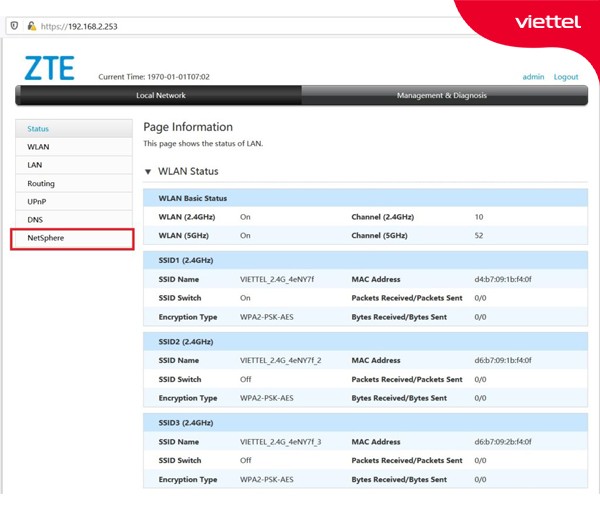Open the WLAN sidebar item
This screenshot has width=600, height=525.
tap(74, 147)
